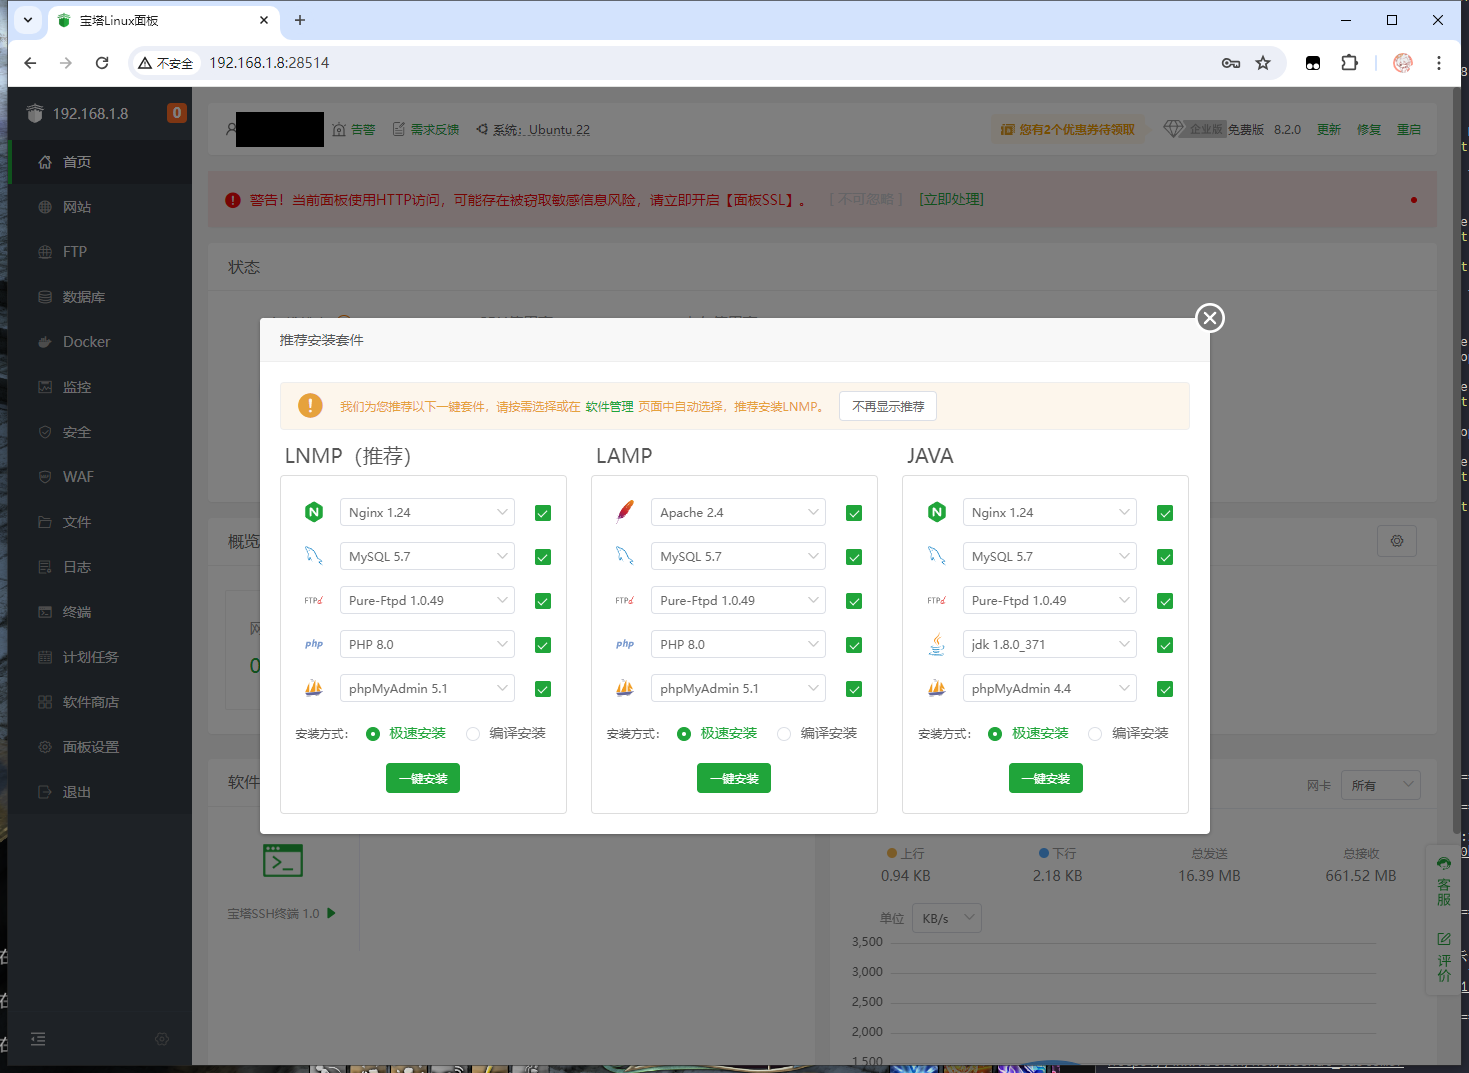1469x1073 pixels.
Task: Open 网站 in the sidebar
Action: [x=100, y=207]
